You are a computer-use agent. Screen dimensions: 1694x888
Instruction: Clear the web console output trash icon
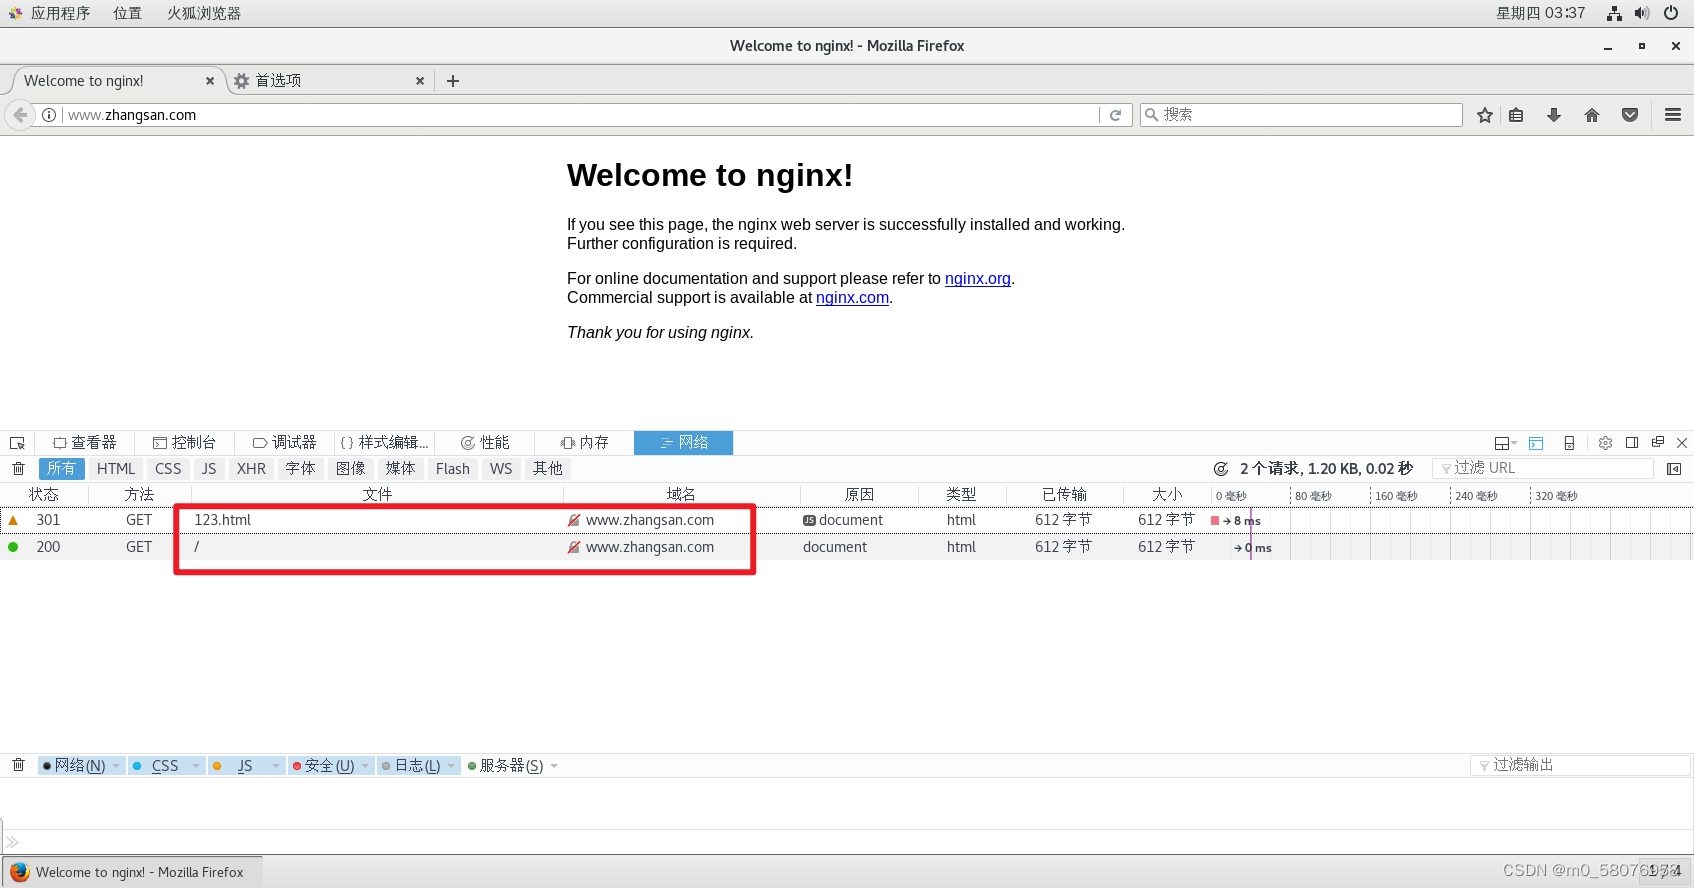(x=18, y=765)
